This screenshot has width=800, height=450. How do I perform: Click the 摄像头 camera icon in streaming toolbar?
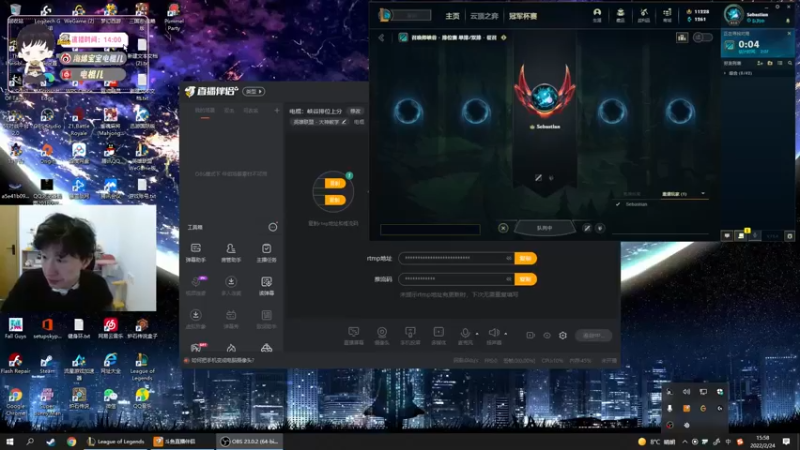pos(382,336)
